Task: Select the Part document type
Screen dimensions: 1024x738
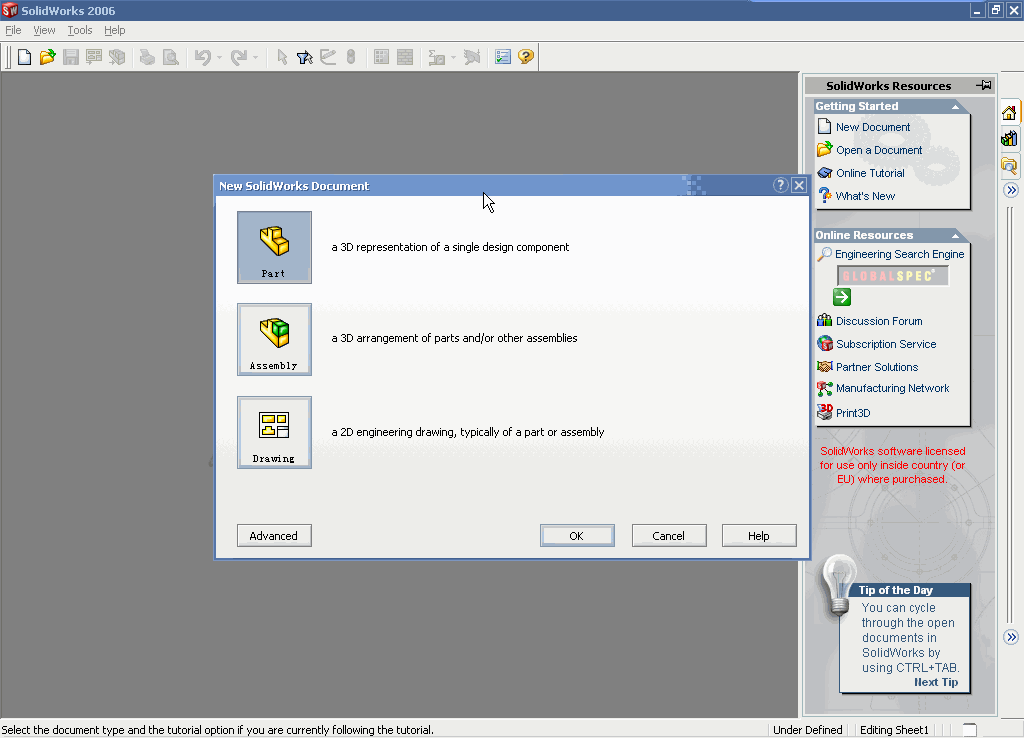Action: click(x=274, y=248)
